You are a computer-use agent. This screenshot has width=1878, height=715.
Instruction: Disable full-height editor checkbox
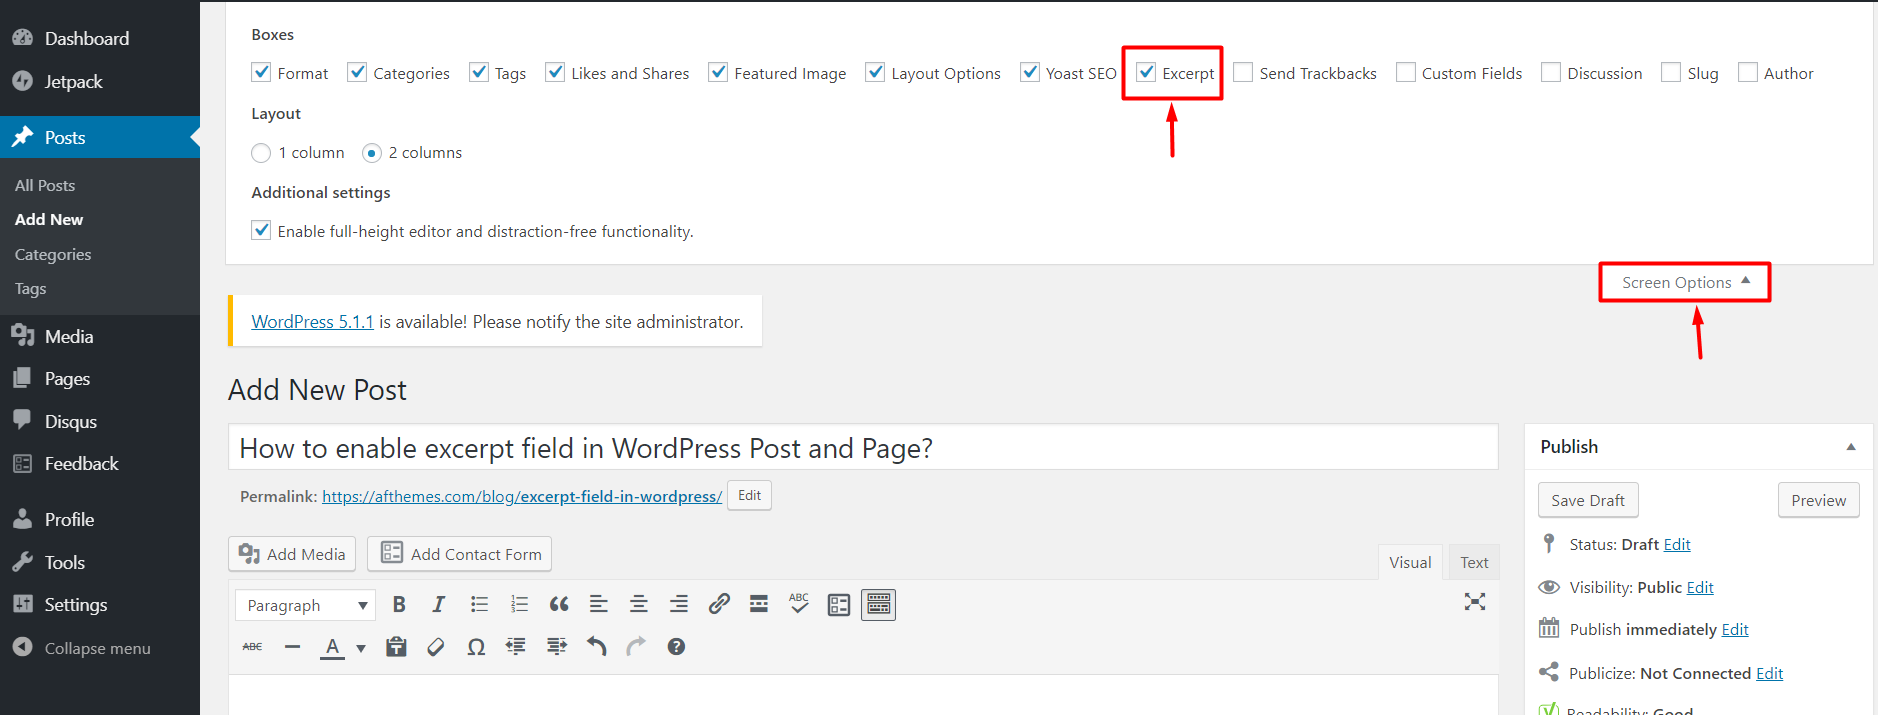pos(261,230)
